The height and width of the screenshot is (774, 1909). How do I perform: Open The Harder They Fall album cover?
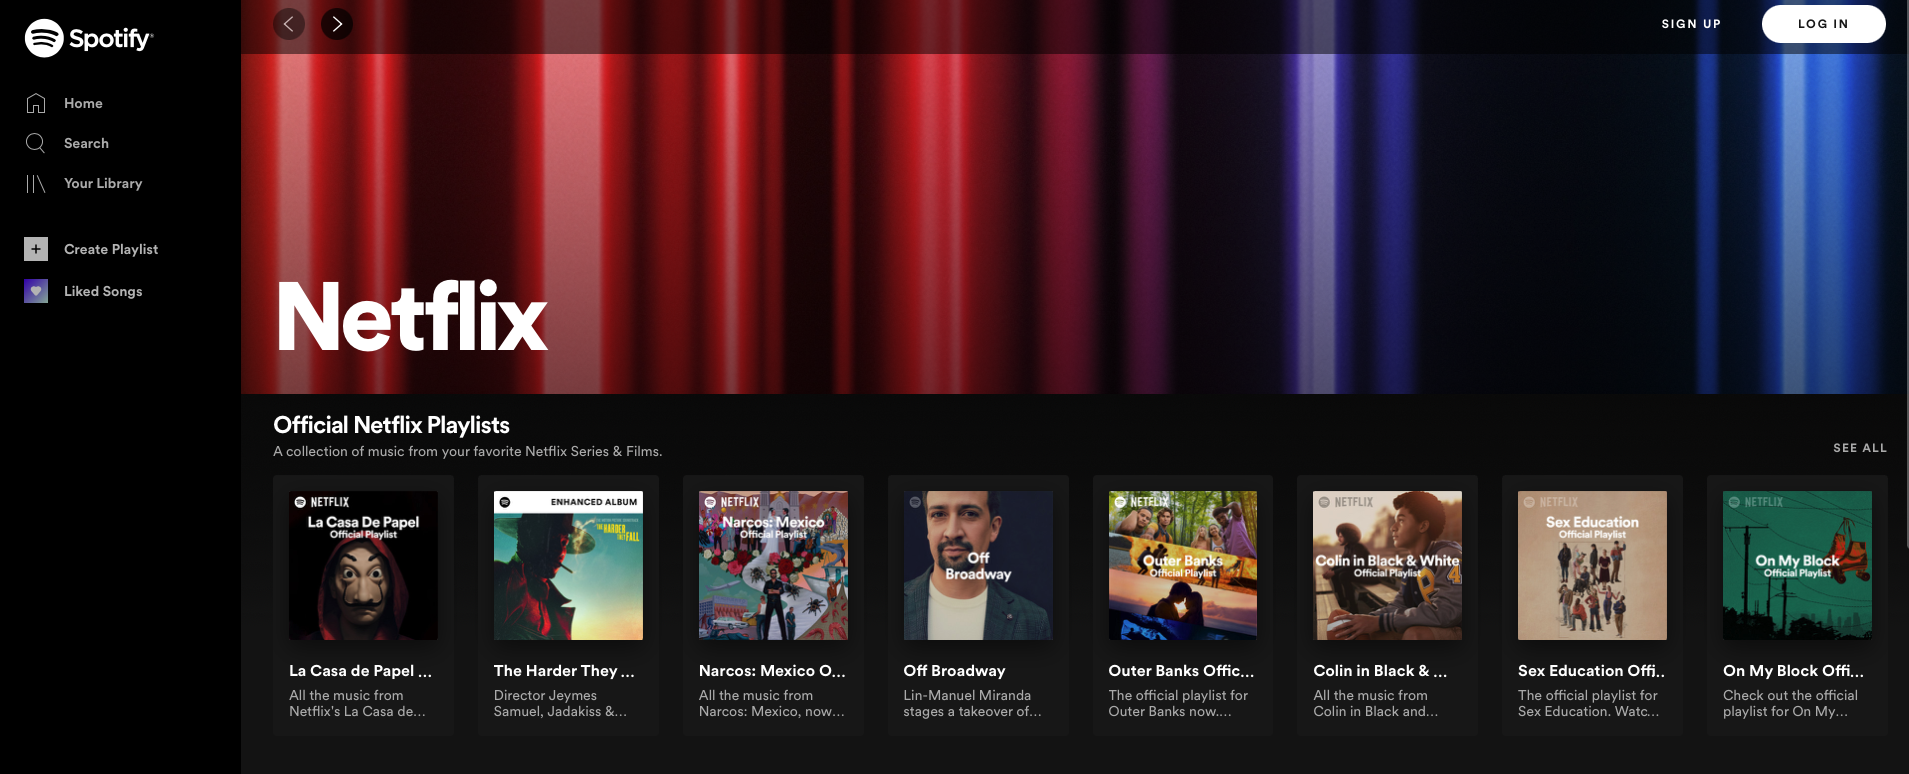pos(568,565)
